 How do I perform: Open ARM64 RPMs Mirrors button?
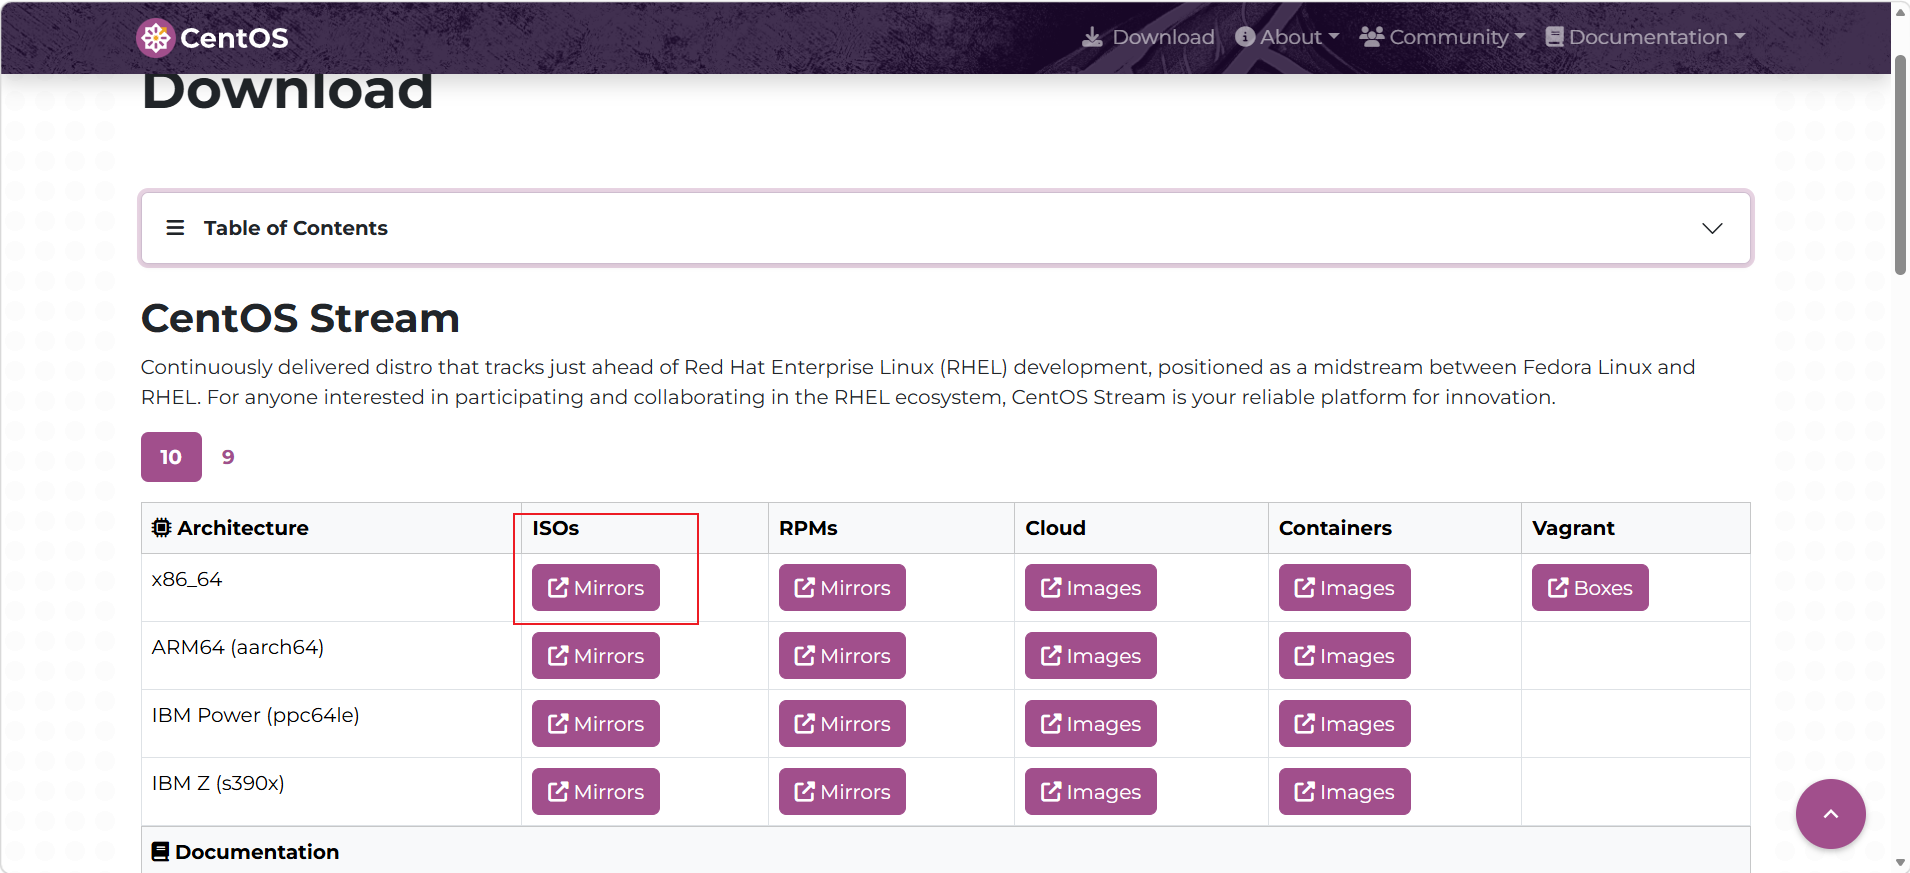842,656
